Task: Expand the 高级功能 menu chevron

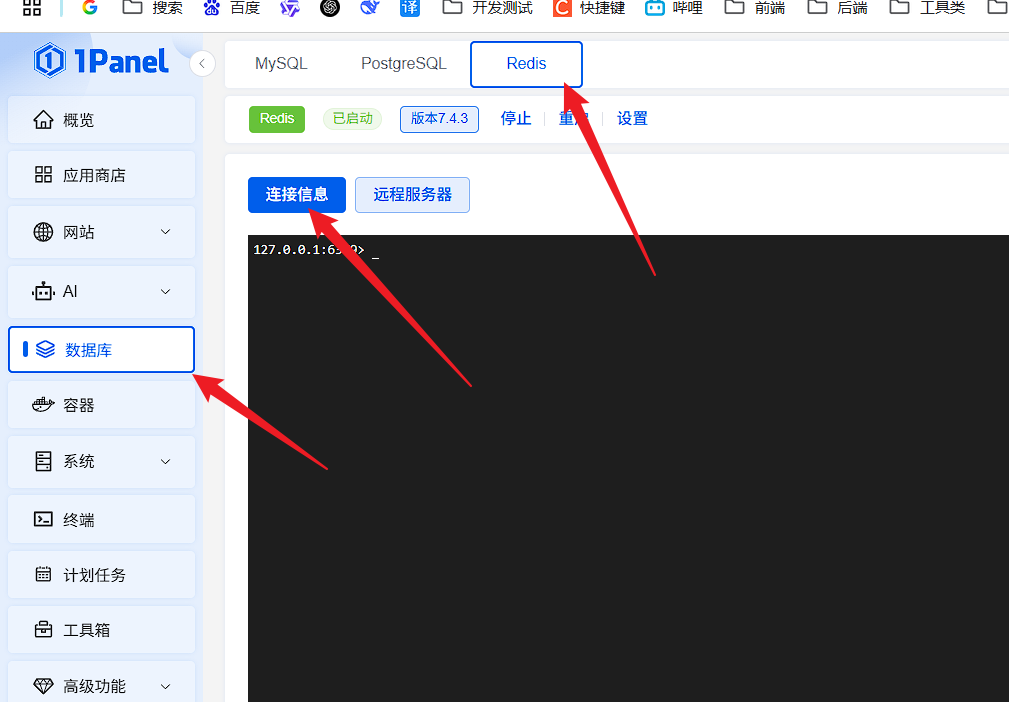Action: [x=166, y=686]
